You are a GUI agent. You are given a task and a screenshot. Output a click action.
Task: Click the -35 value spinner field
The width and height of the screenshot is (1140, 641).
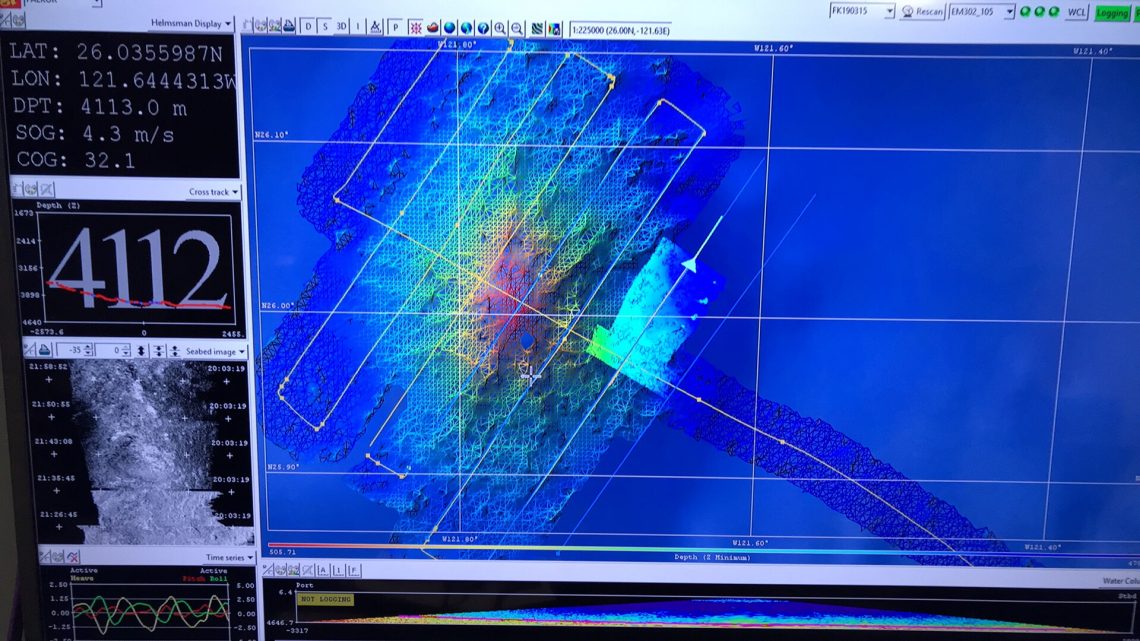click(76, 350)
